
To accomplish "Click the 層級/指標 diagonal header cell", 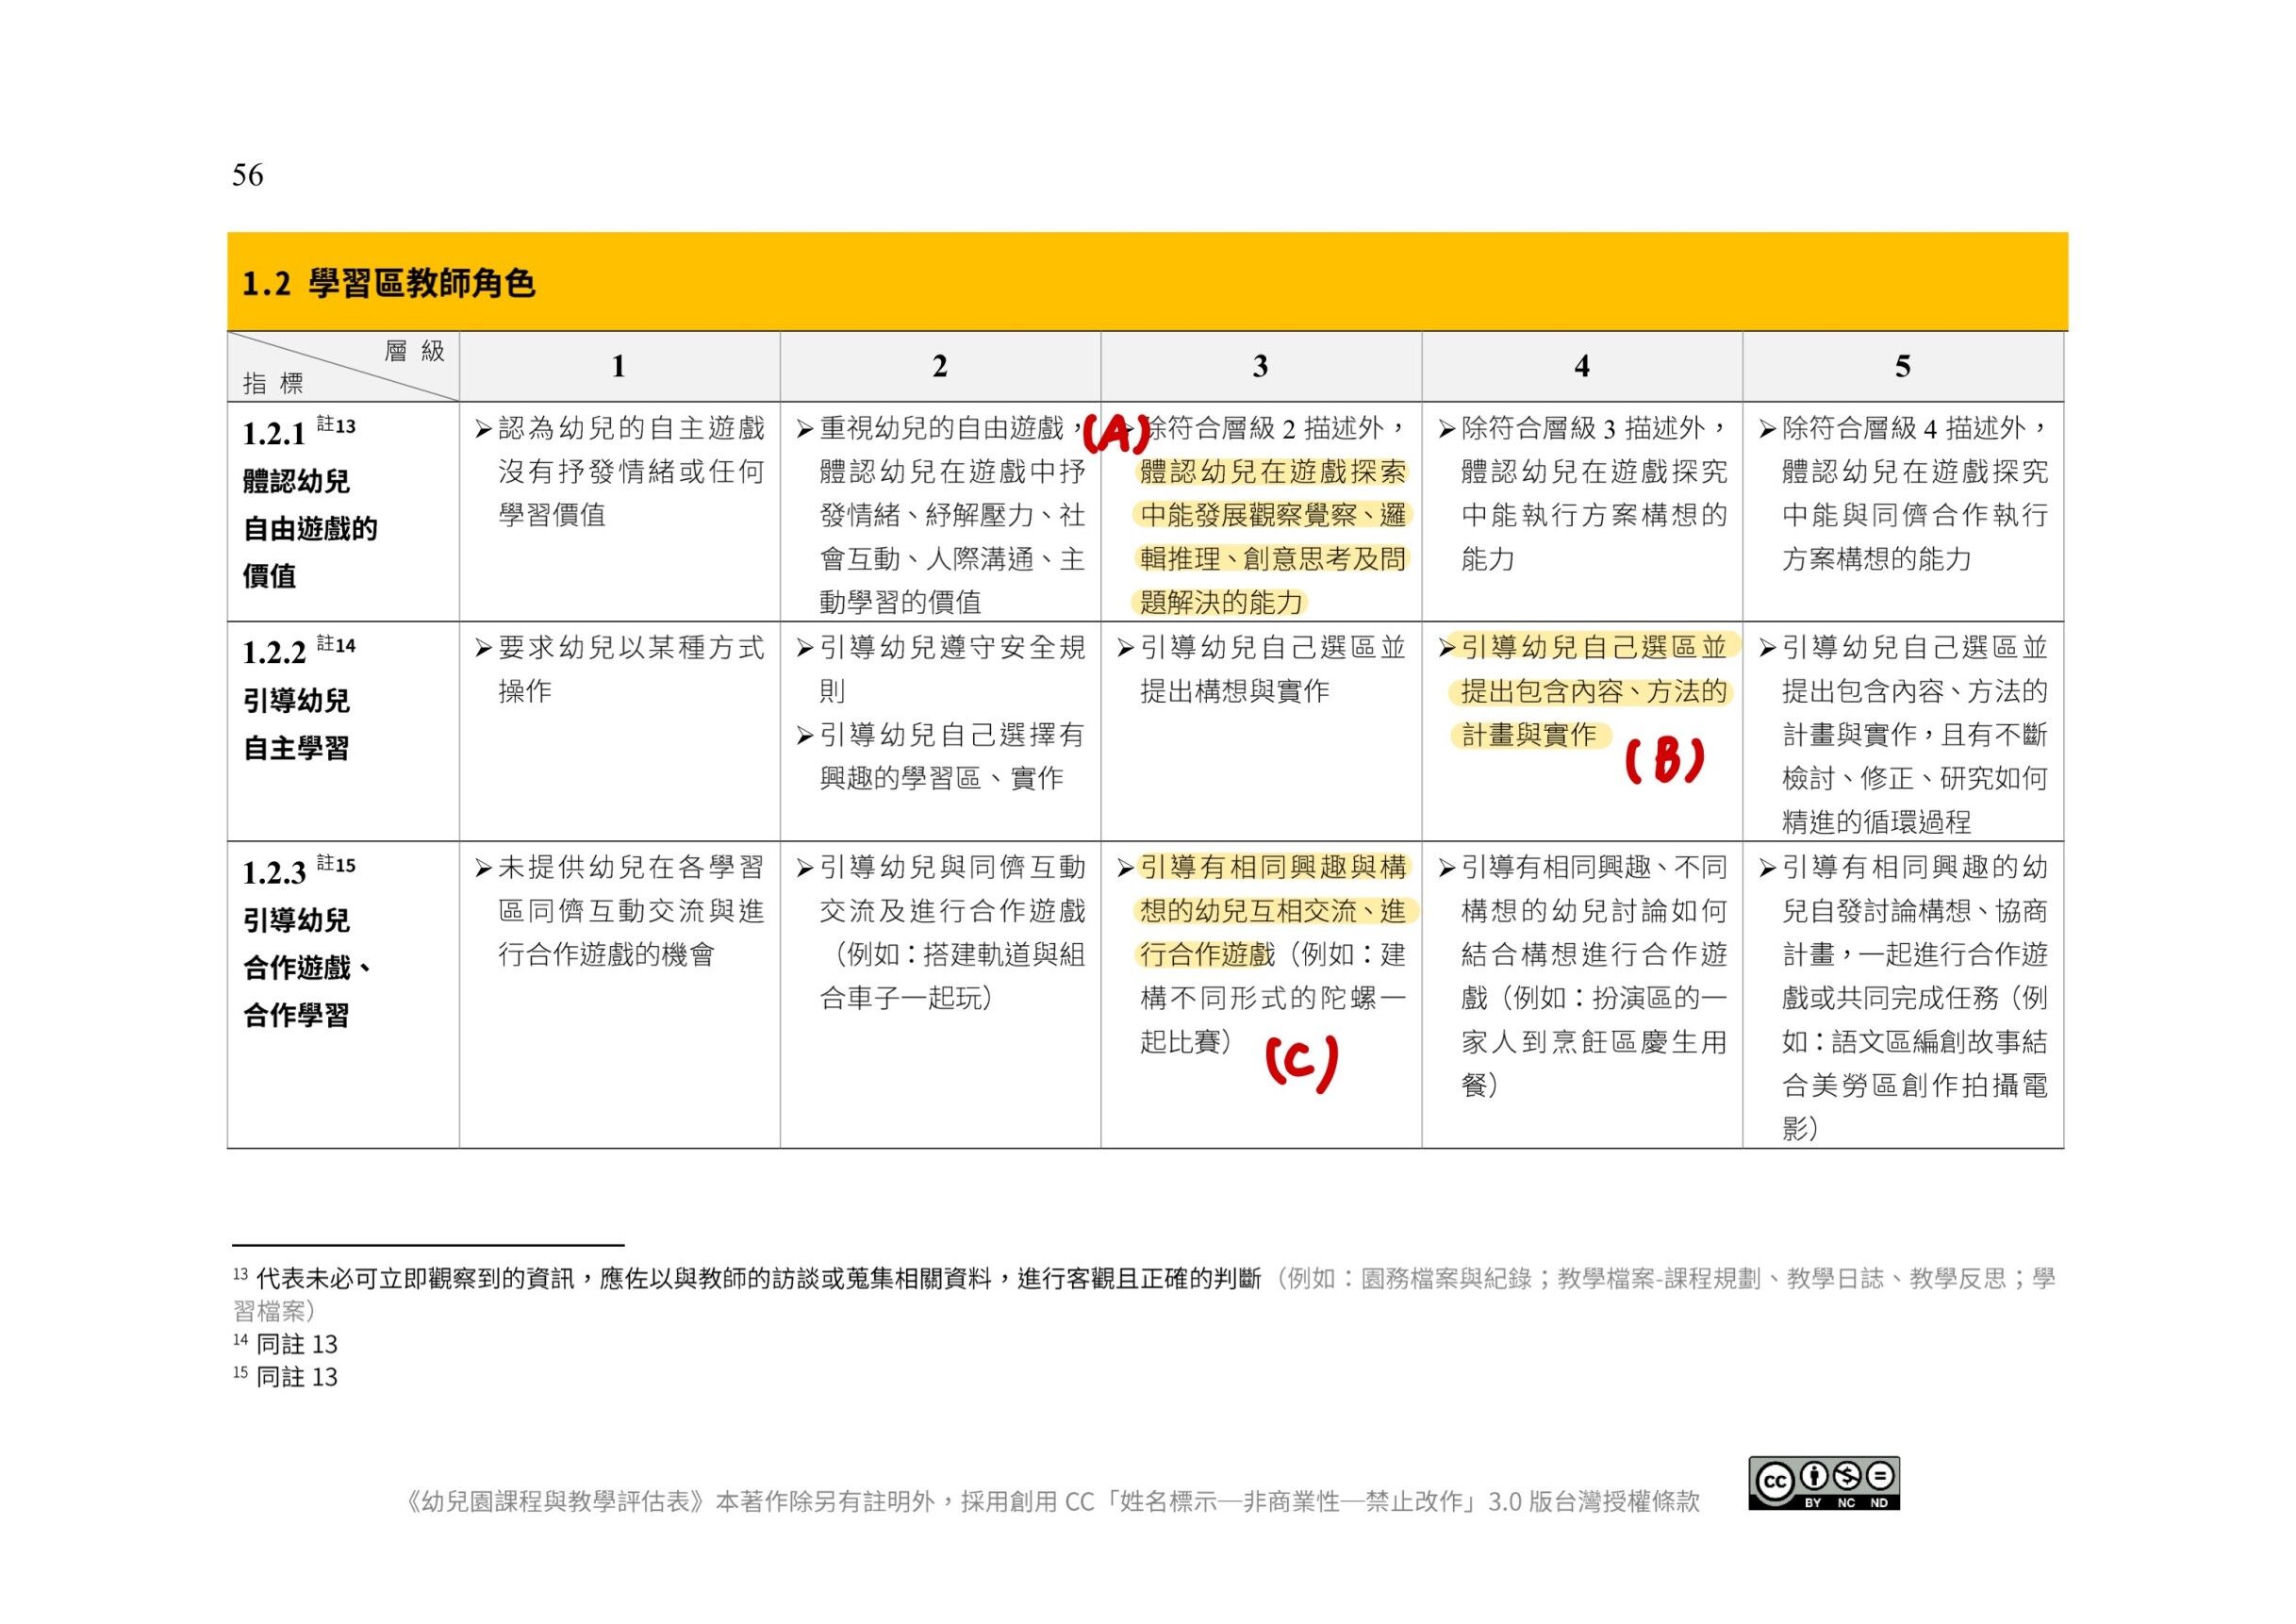I will (x=343, y=367).
